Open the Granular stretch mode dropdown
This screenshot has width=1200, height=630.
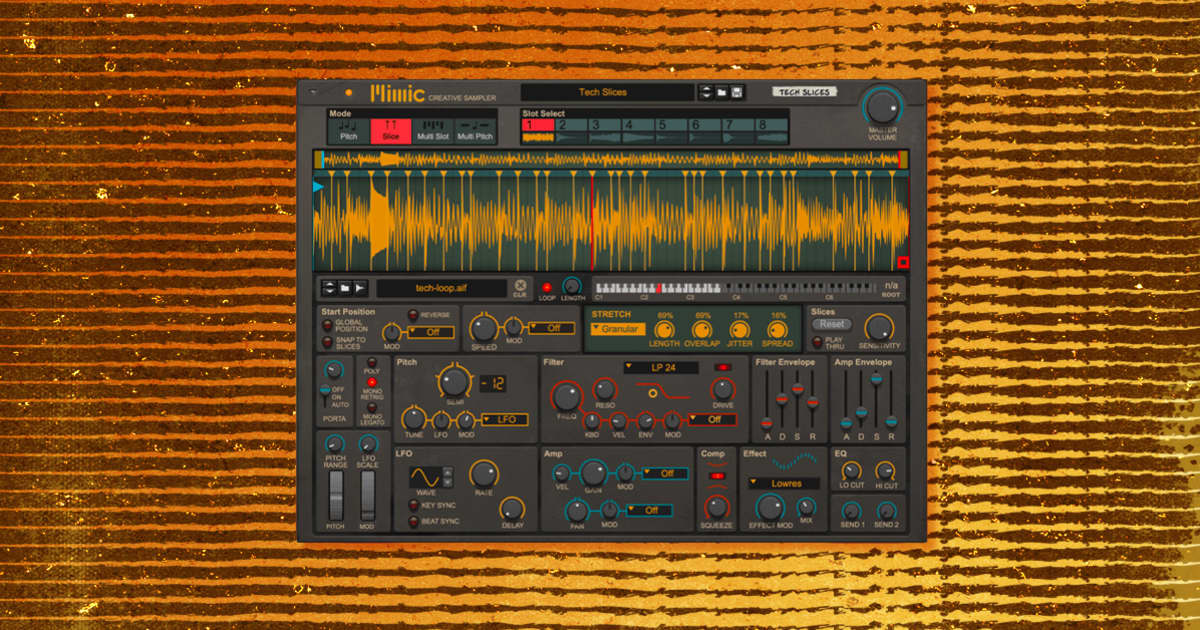[x=620, y=329]
